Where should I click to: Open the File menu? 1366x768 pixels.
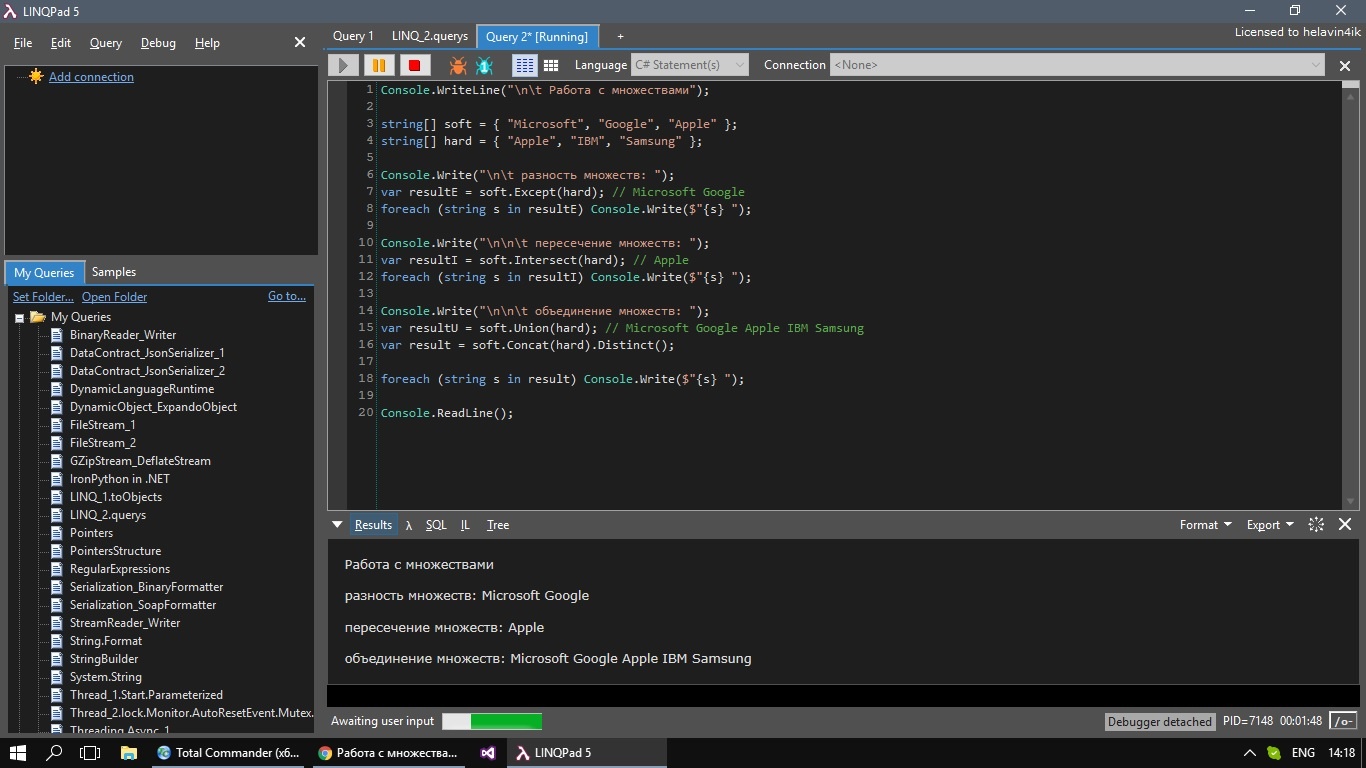click(23, 43)
